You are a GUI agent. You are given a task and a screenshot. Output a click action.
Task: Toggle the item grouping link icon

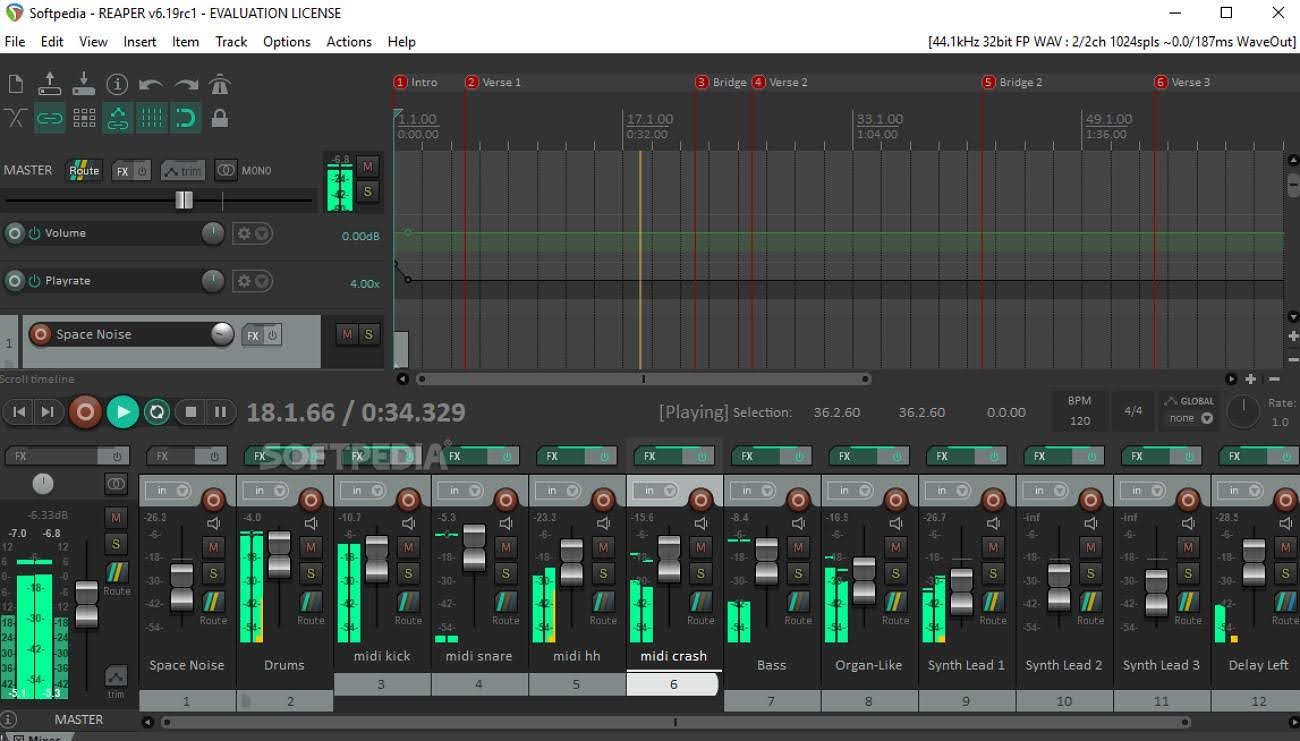coord(50,118)
